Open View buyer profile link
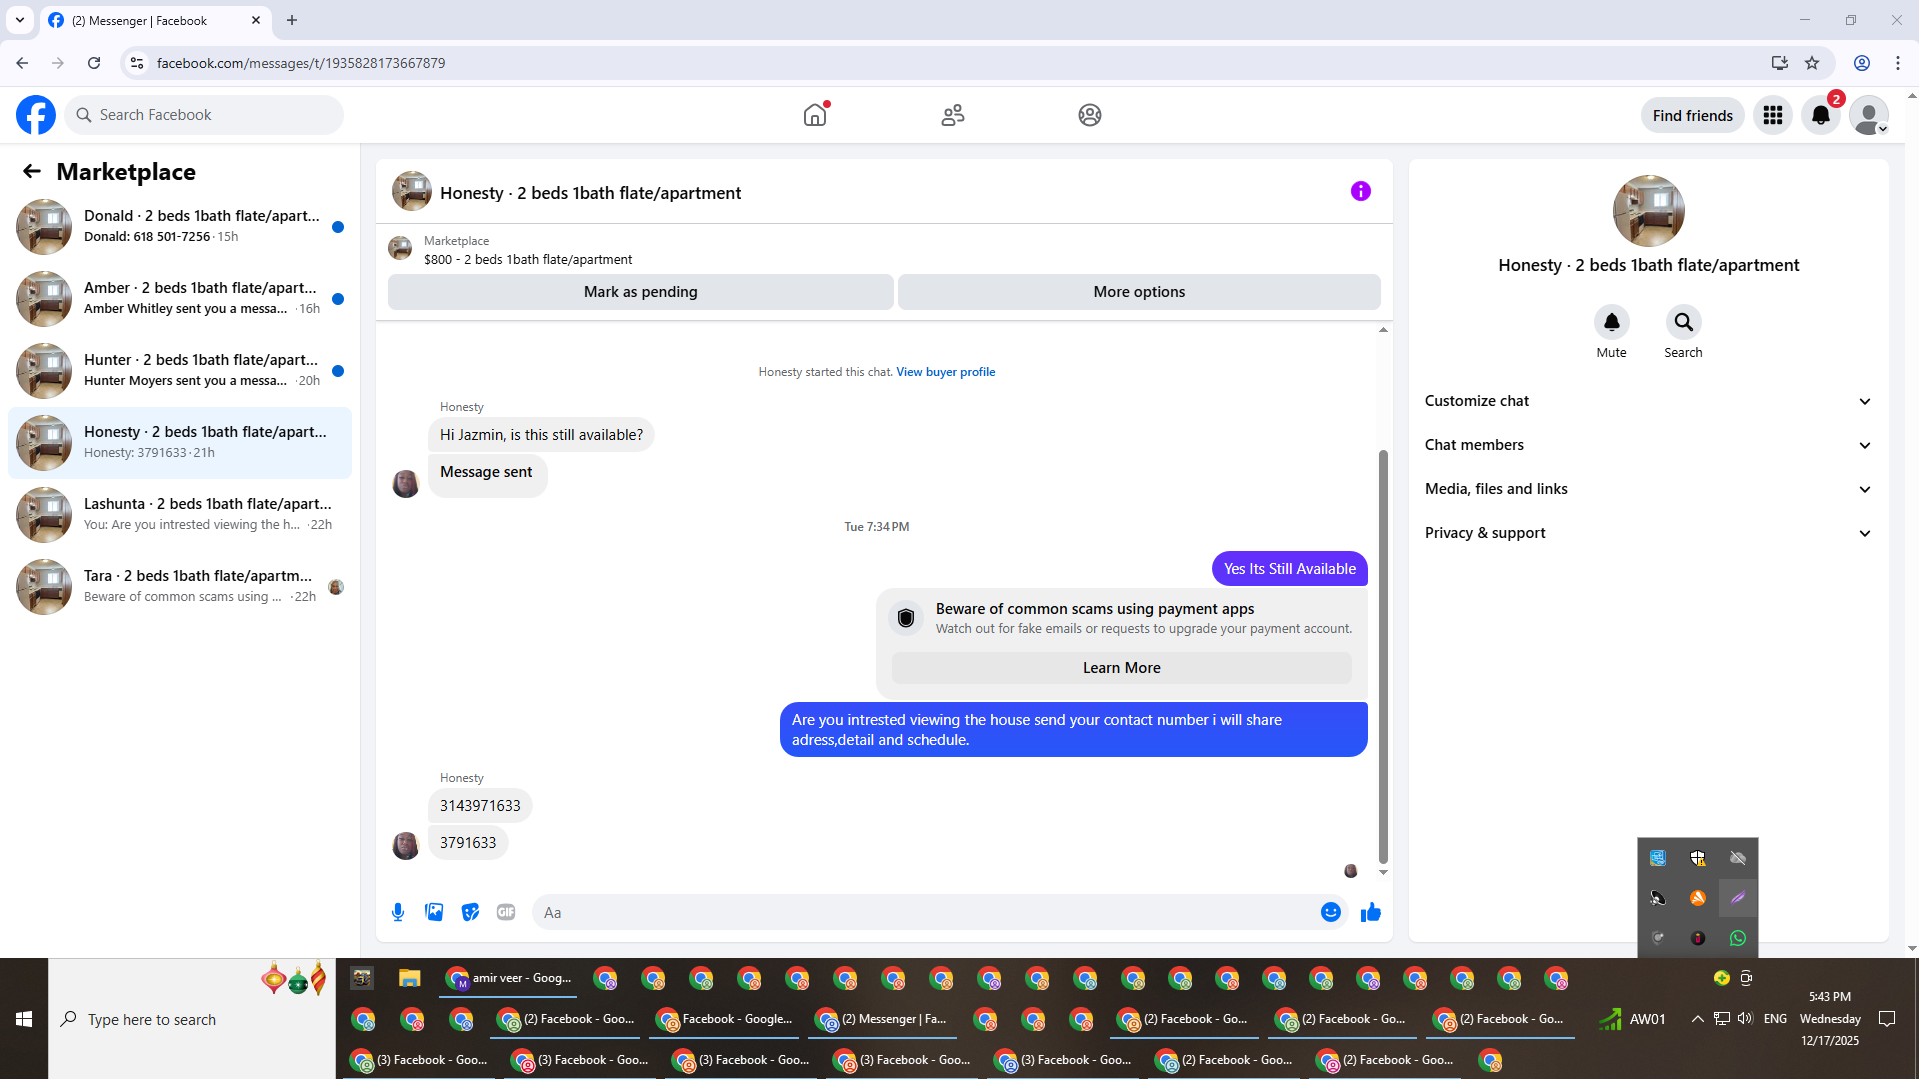 (945, 372)
